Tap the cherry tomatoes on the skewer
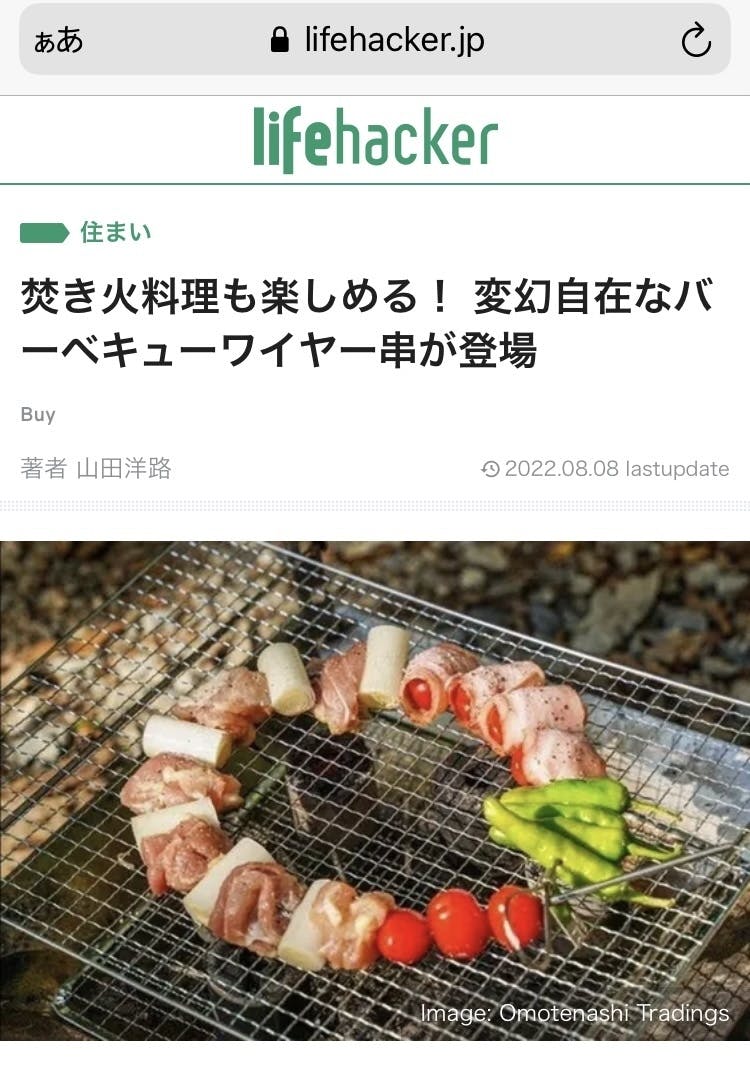The height and width of the screenshot is (1073, 750). tap(459, 922)
